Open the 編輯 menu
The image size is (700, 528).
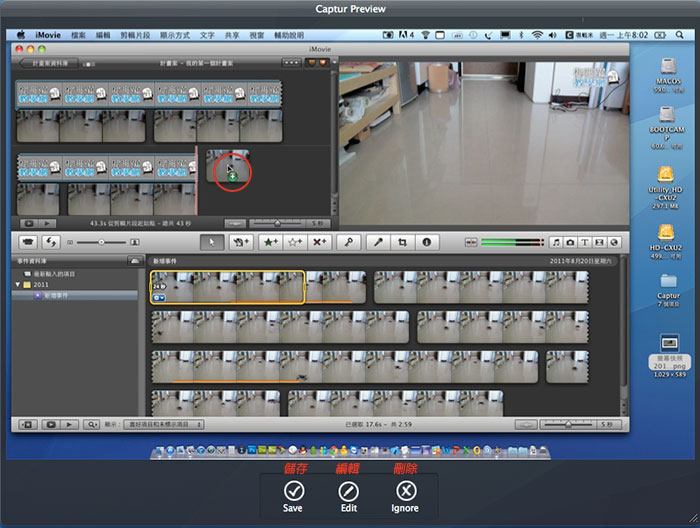tap(103, 35)
